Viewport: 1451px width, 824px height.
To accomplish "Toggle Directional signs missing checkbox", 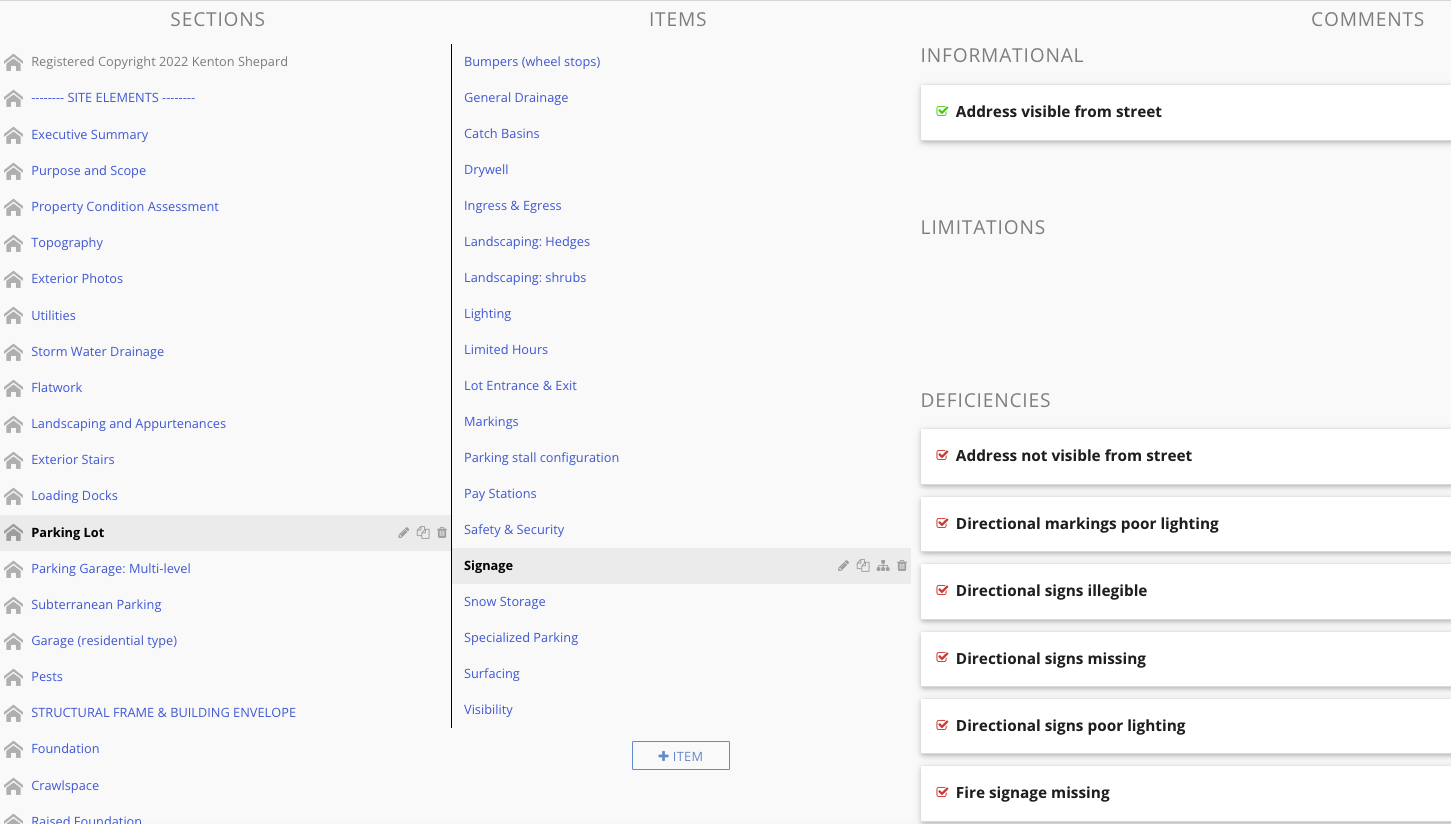I will point(941,658).
